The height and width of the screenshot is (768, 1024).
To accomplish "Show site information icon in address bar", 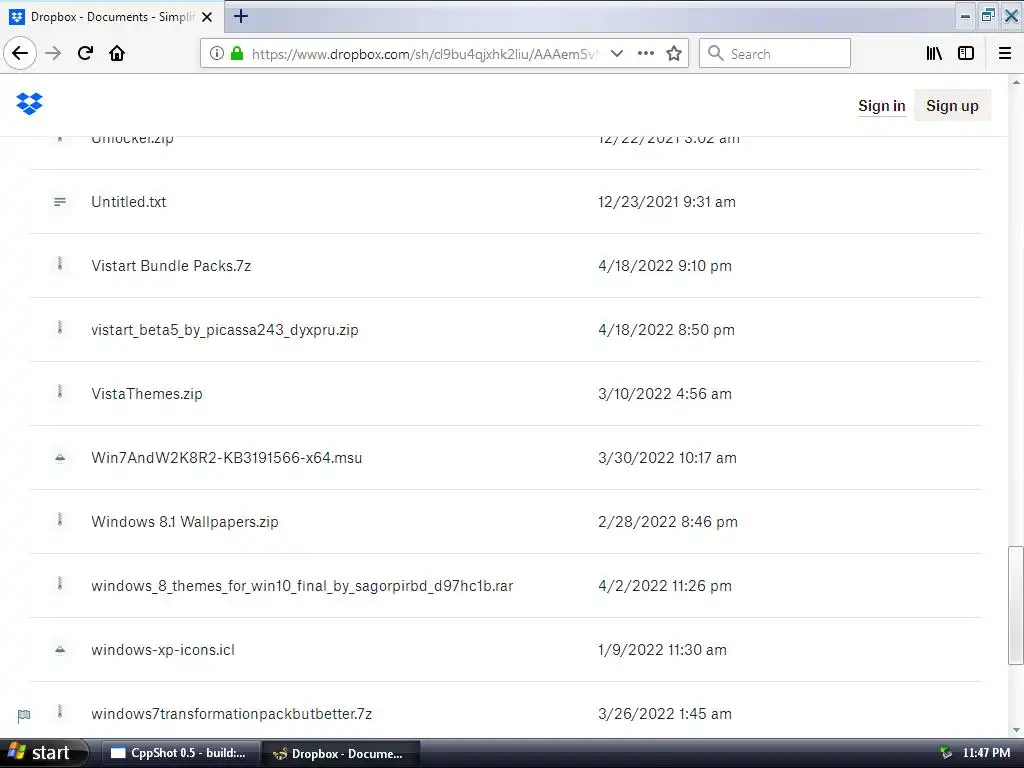I will coord(217,54).
